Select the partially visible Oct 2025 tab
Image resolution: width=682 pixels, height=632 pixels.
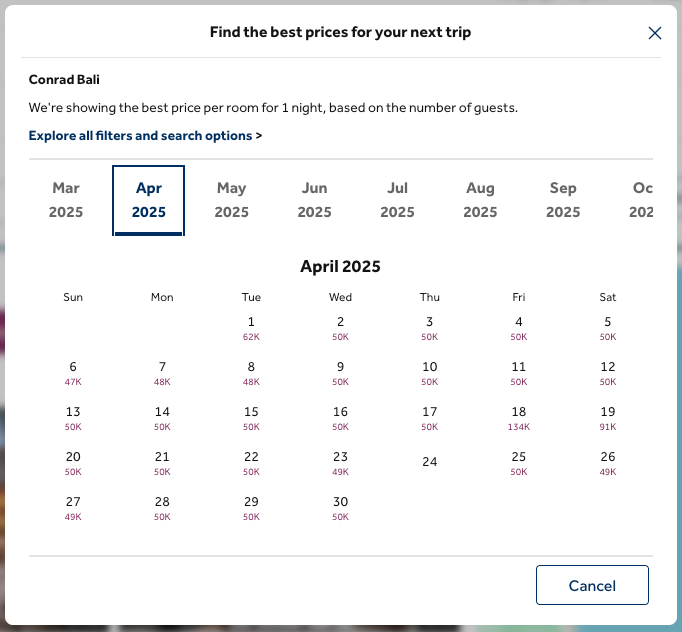641,200
